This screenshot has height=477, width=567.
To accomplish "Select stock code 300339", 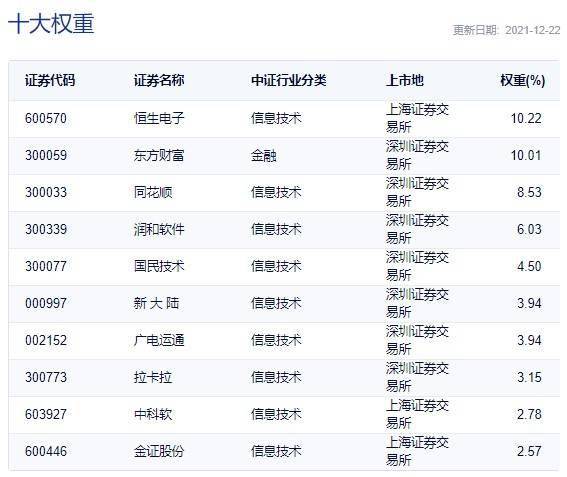I will (46, 229).
